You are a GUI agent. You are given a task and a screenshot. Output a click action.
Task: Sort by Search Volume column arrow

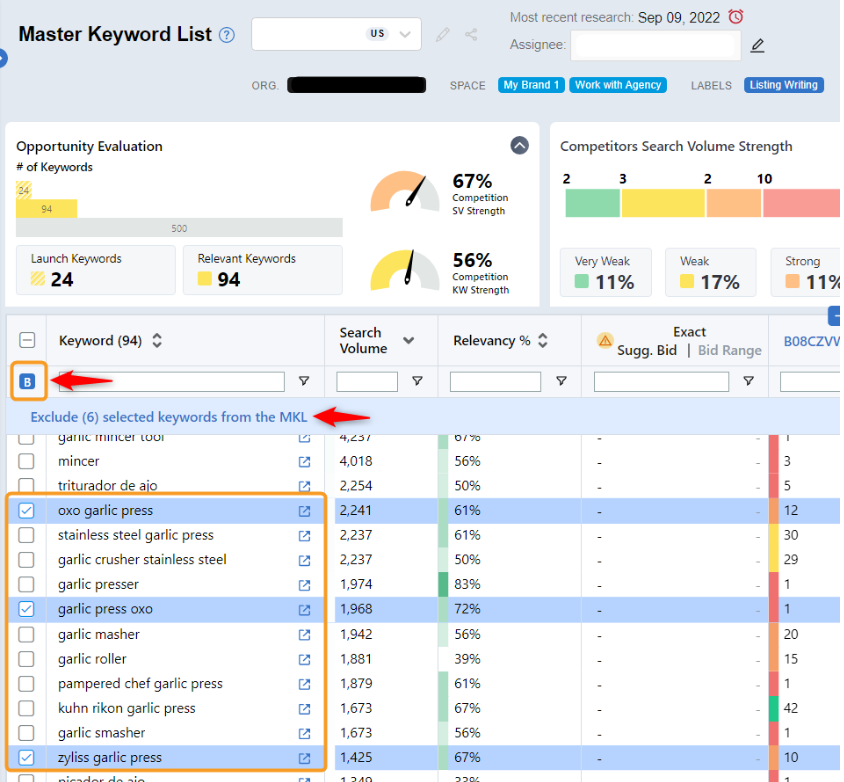click(x=408, y=341)
